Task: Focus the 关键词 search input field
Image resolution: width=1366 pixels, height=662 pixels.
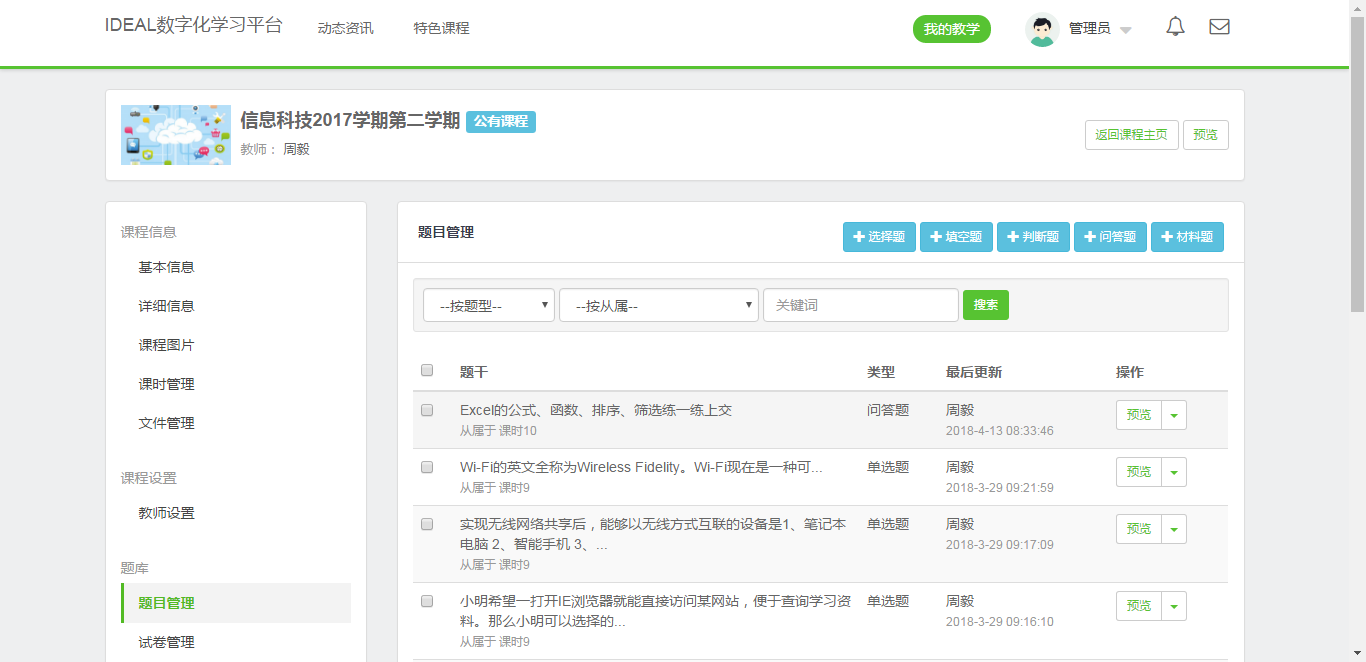Action: [x=860, y=306]
